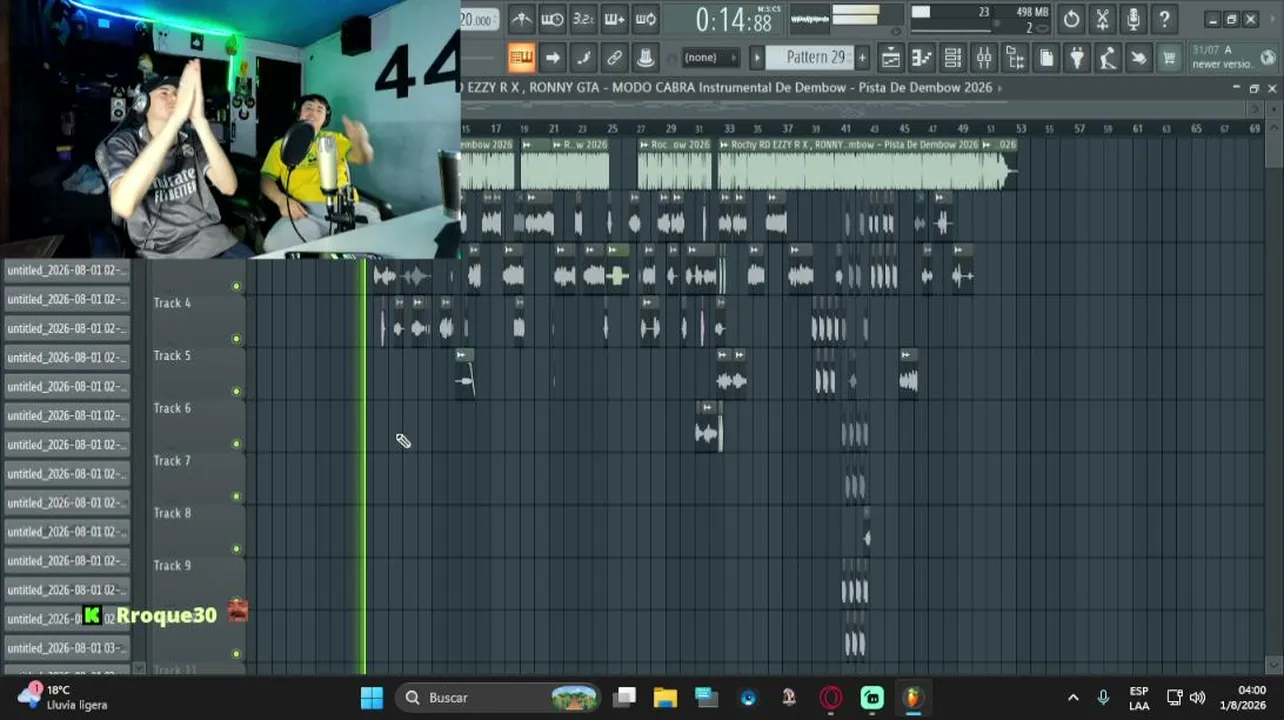Open the Windows Start menu
The height and width of the screenshot is (720, 1284).
372,698
